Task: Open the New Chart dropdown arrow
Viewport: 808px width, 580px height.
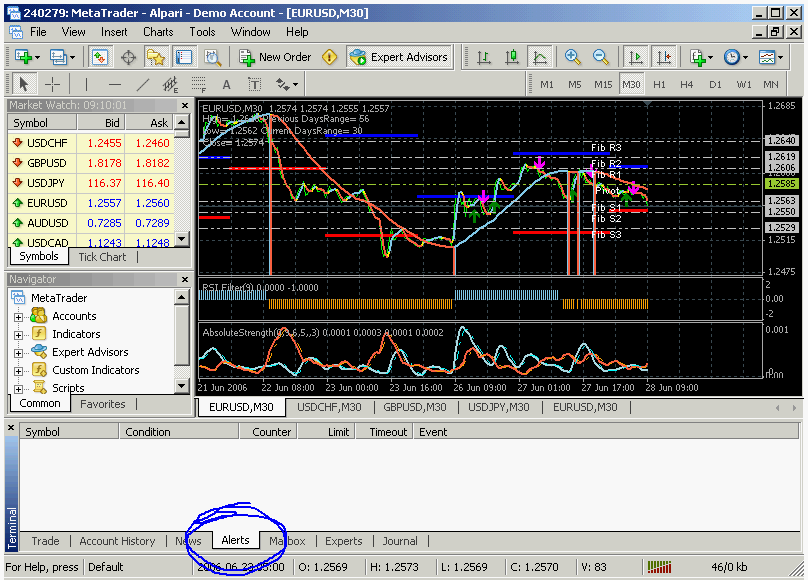Action: (x=37, y=57)
